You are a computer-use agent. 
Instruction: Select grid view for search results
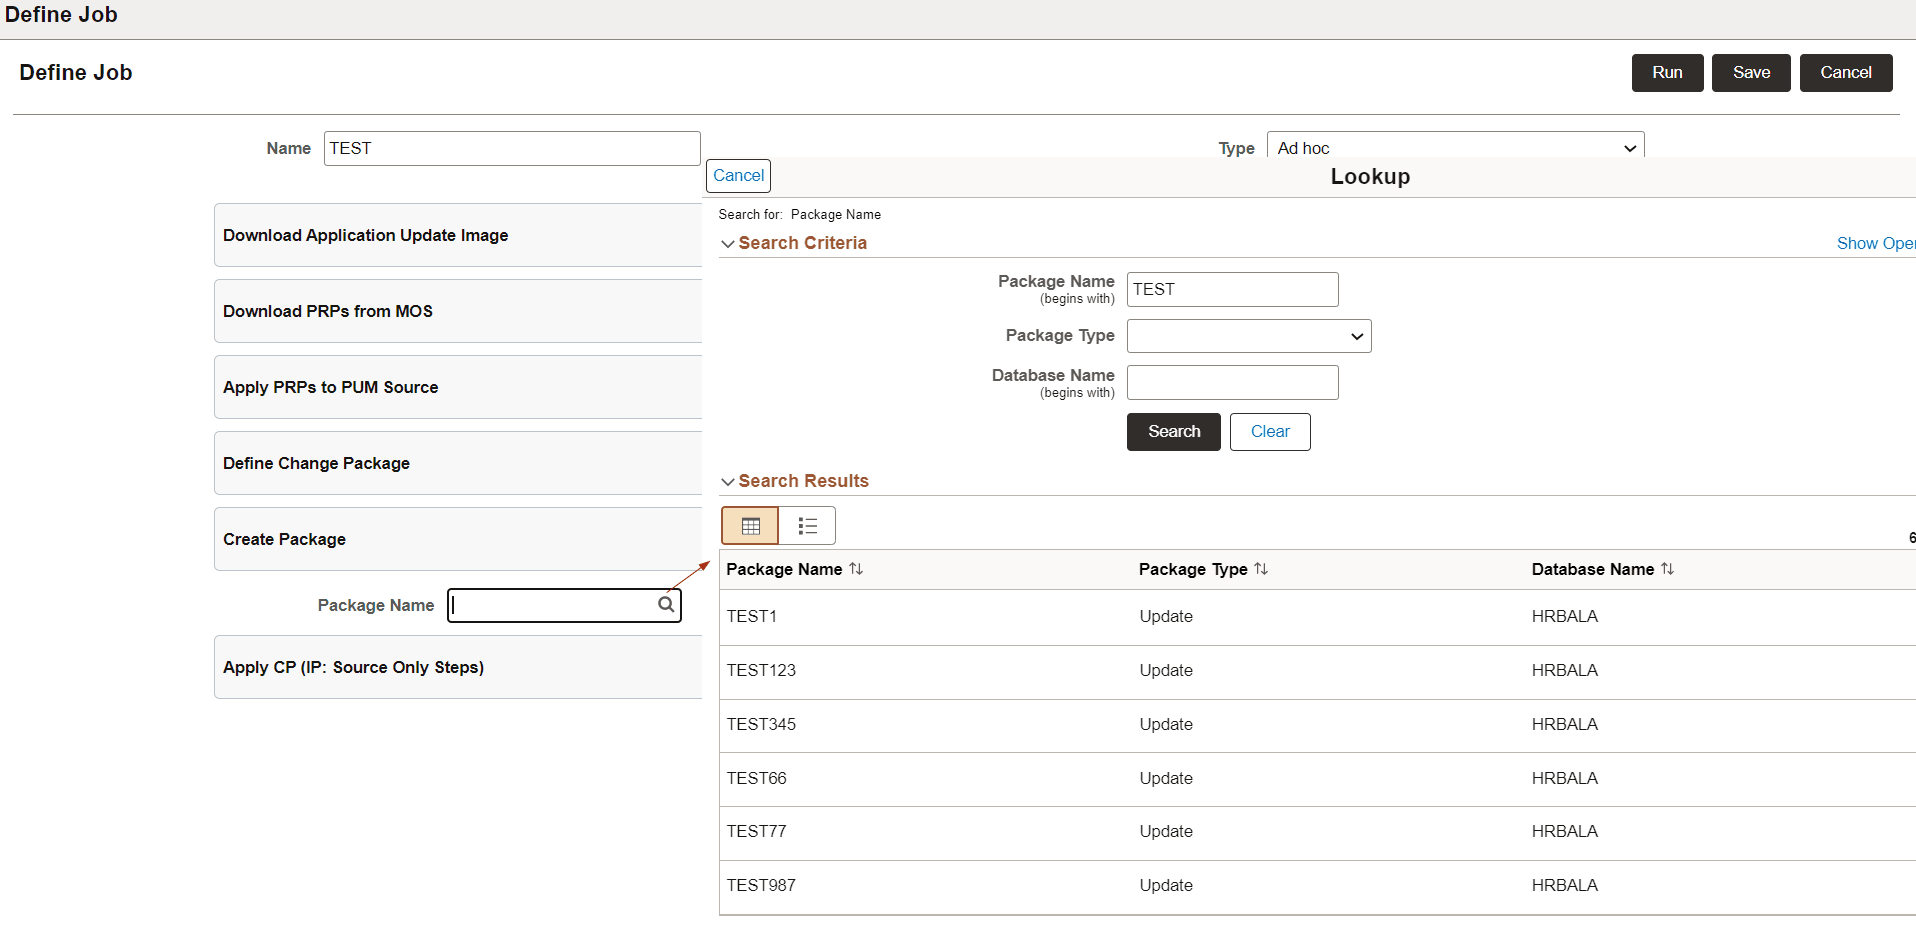(x=750, y=525)
